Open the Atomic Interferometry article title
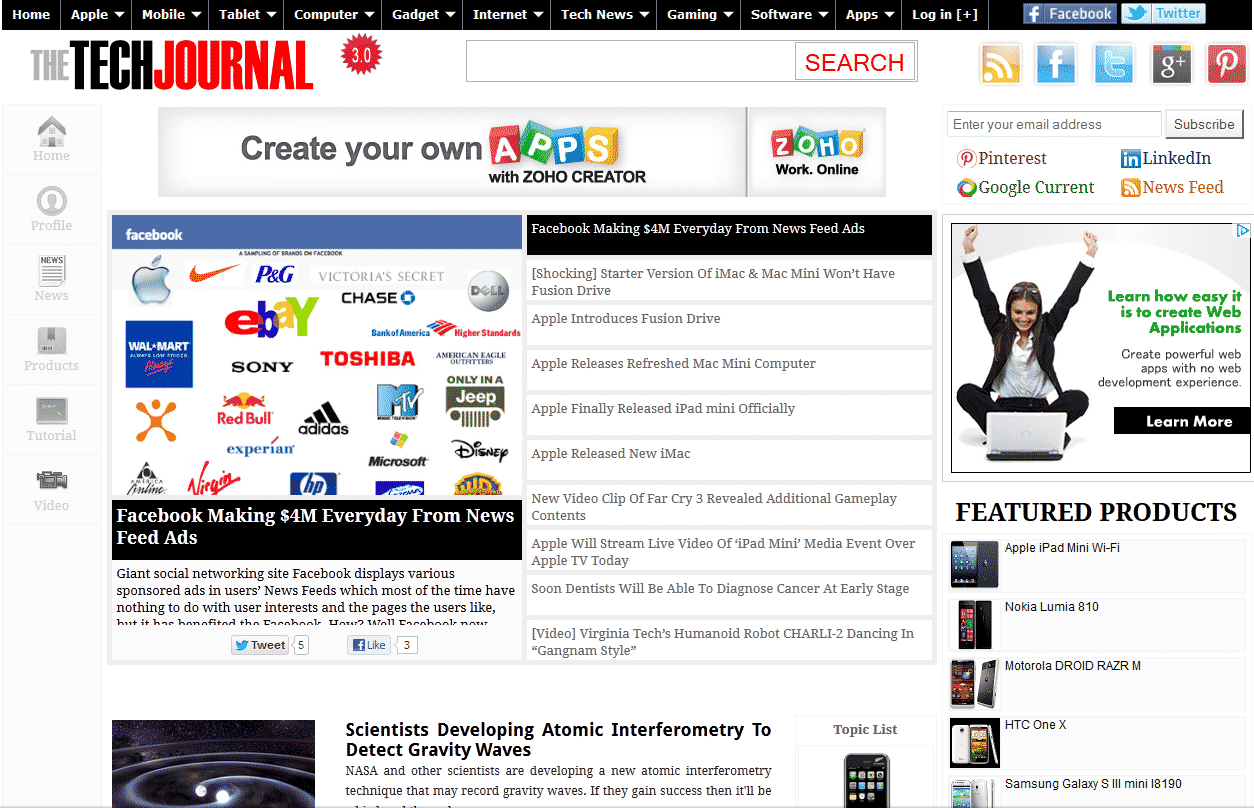The height and width of the screenshot is (808, 1254). pos(558,739)
